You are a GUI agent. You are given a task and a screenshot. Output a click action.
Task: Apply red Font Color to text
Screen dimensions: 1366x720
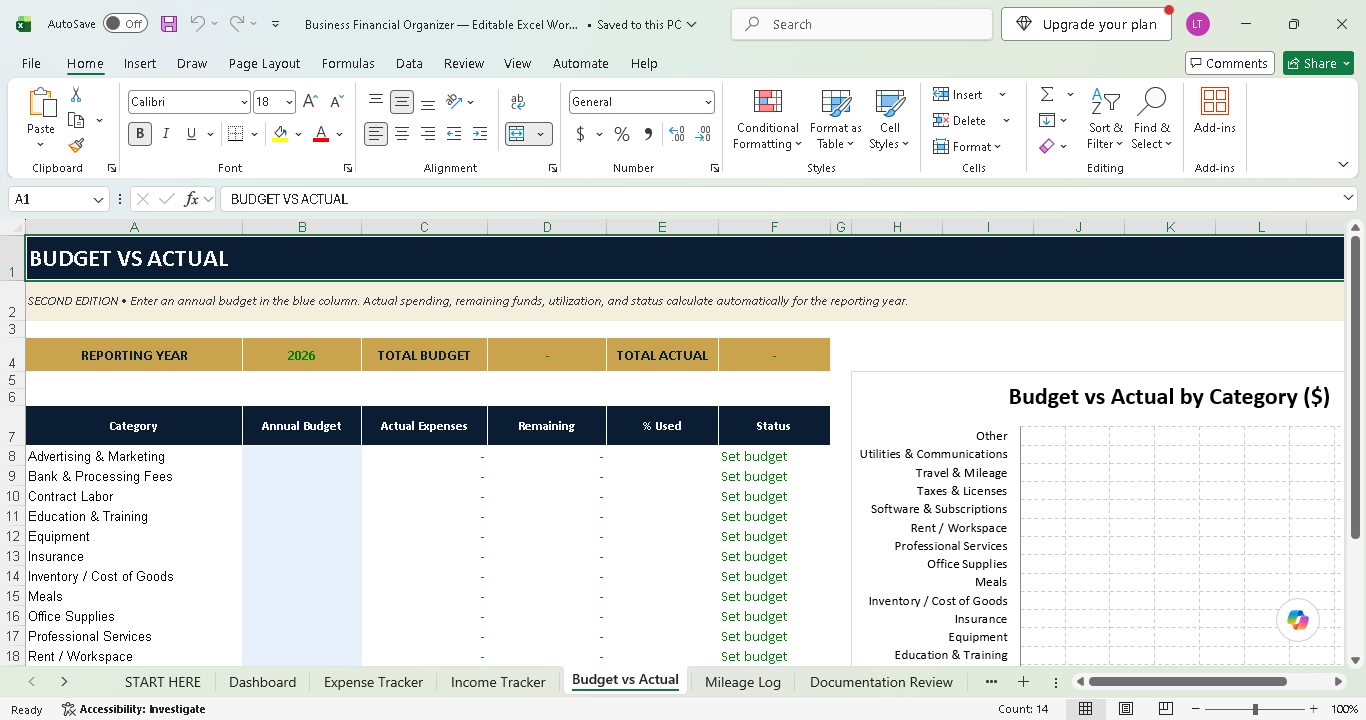pyautogui.click(x=321, y=134)
